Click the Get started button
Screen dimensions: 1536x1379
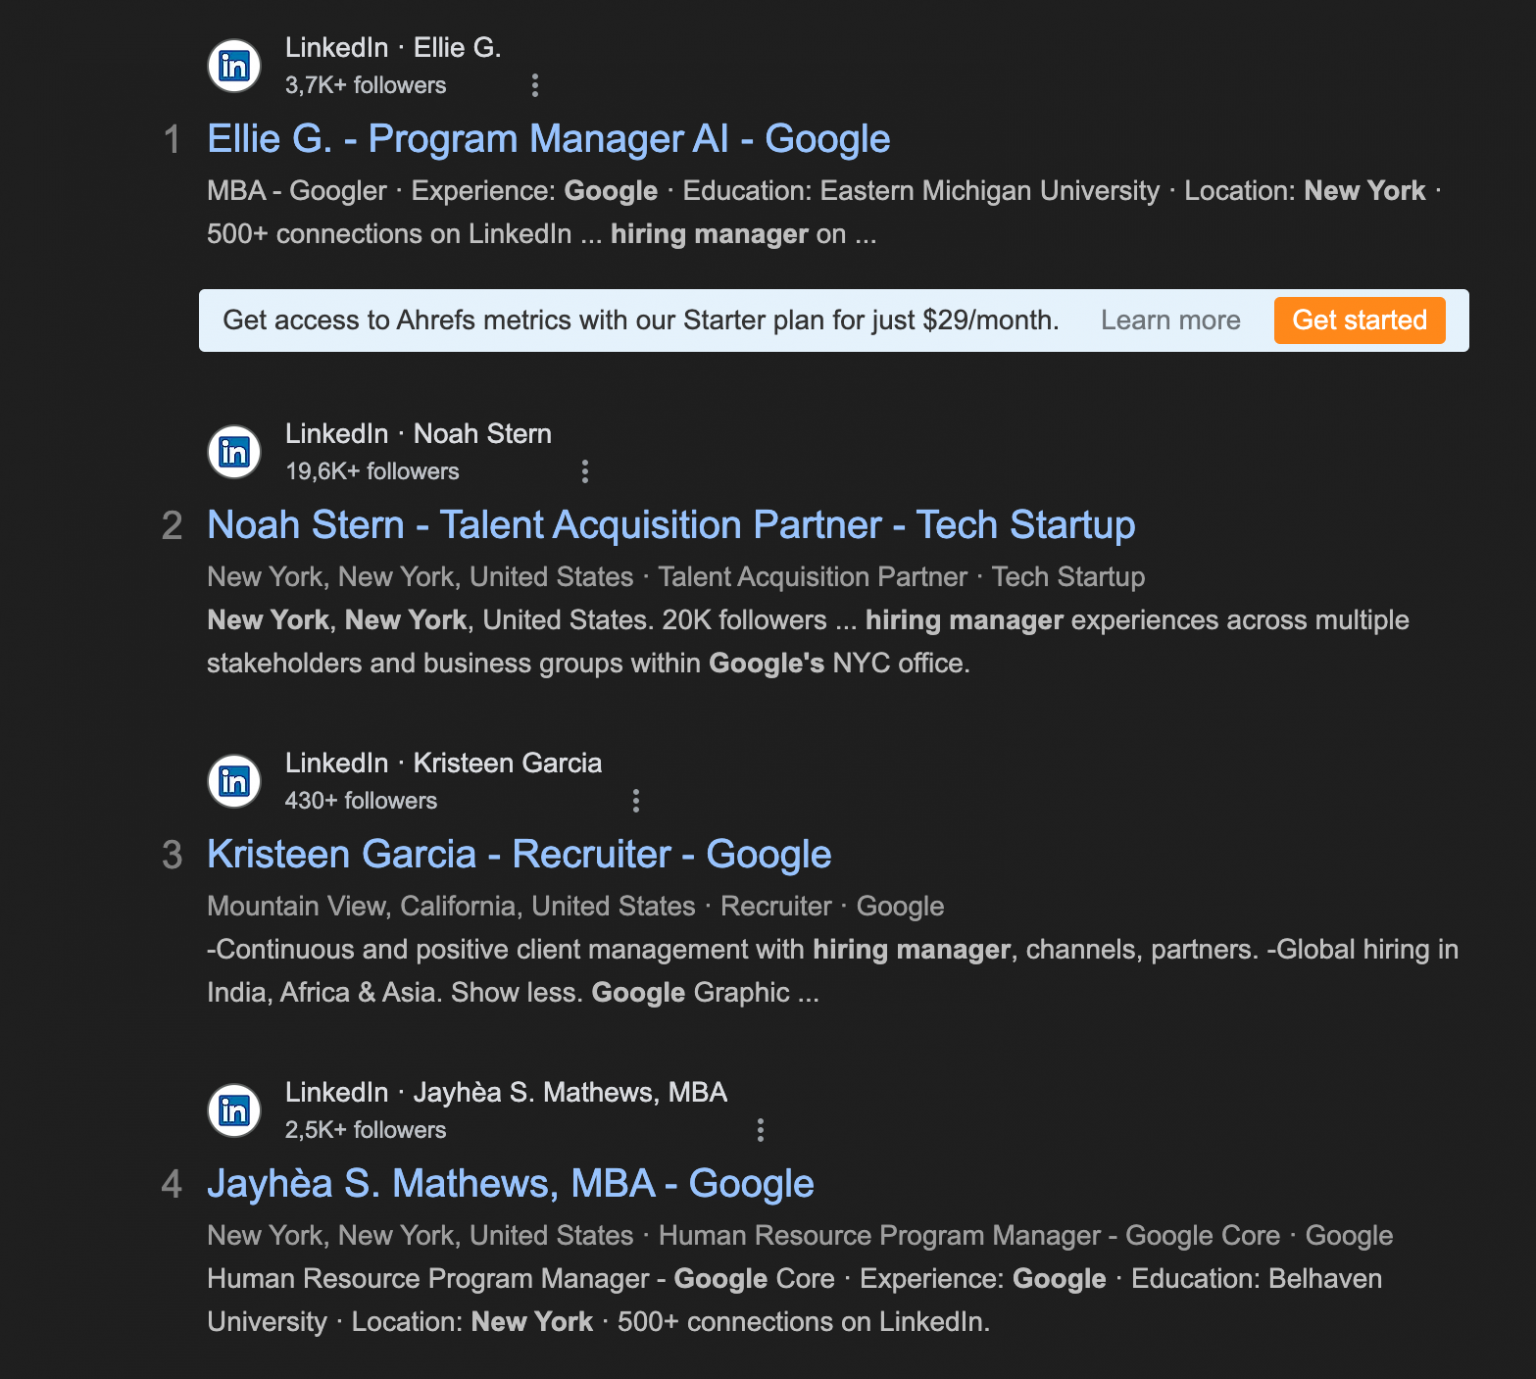[x=1359, y=320]
